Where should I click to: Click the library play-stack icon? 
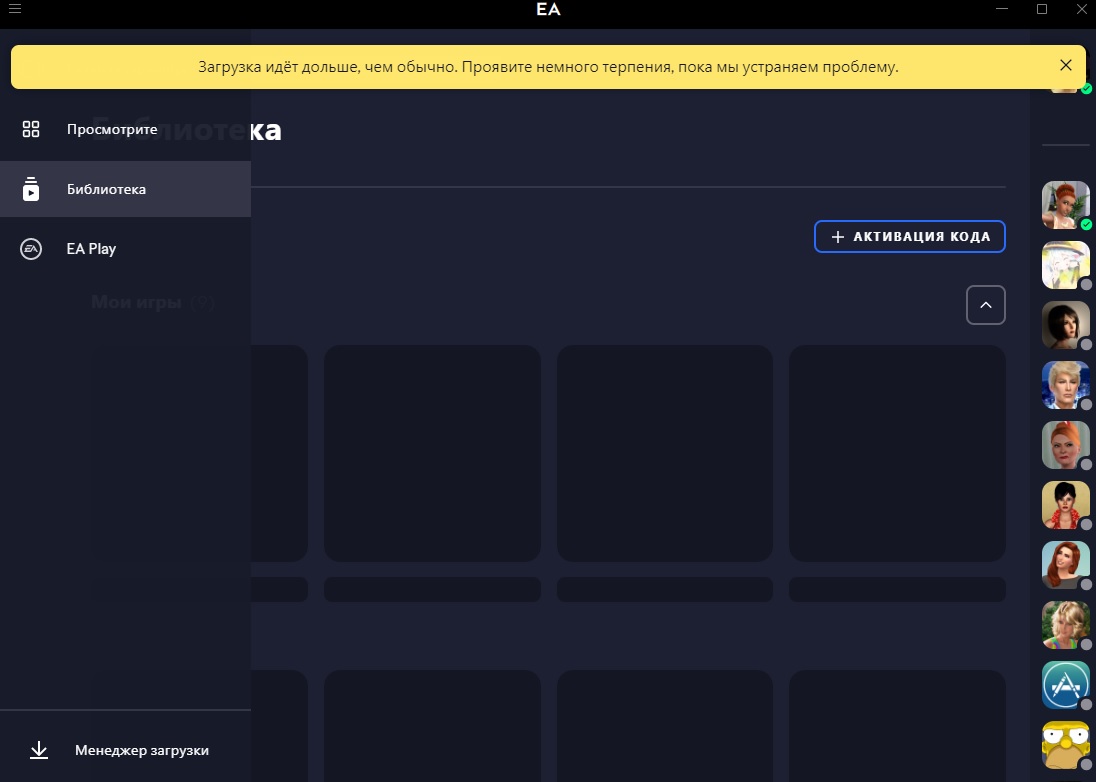[x=31, y=189]
